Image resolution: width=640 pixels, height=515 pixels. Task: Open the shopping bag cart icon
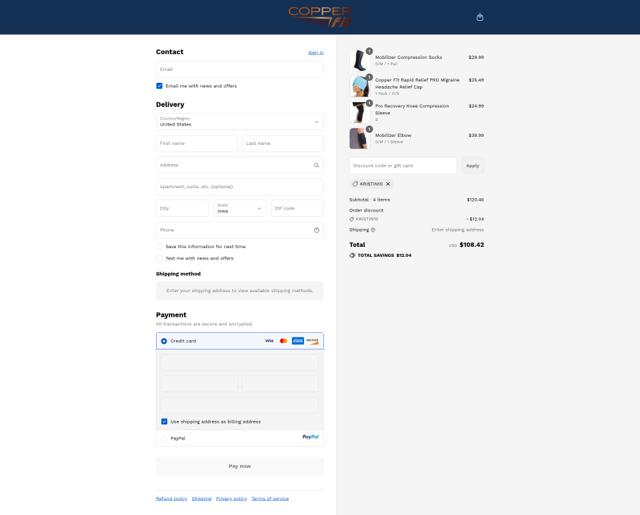(480, 17)
